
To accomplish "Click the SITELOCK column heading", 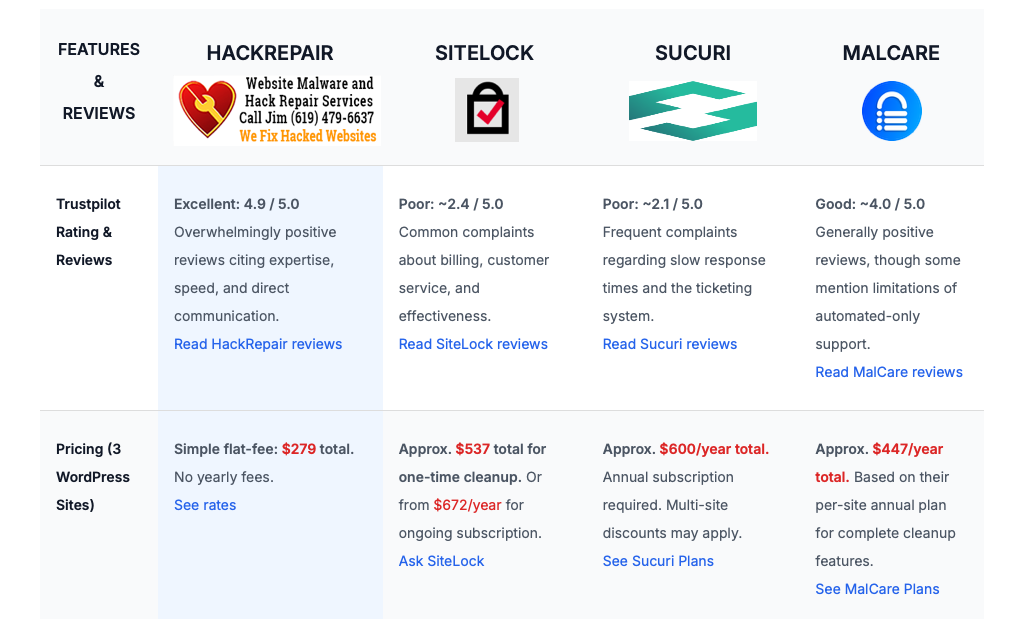I will click(x=485, y=53).
